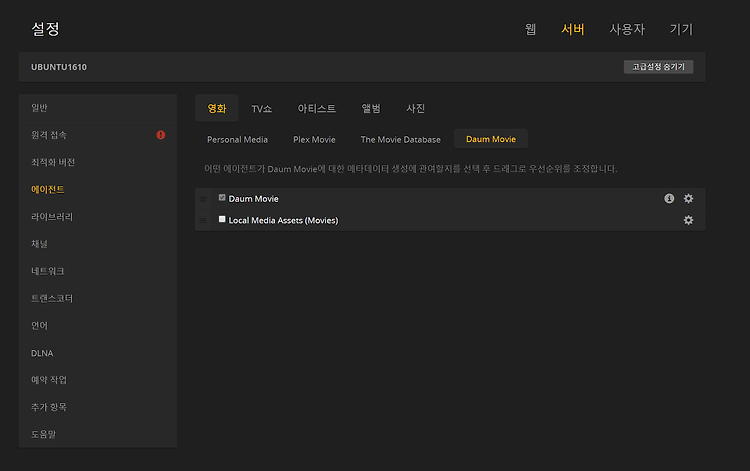This screenshot has width=750, height=471.
Task: Grab drag handle of Daum Movie row
Action: click(203, 199)
